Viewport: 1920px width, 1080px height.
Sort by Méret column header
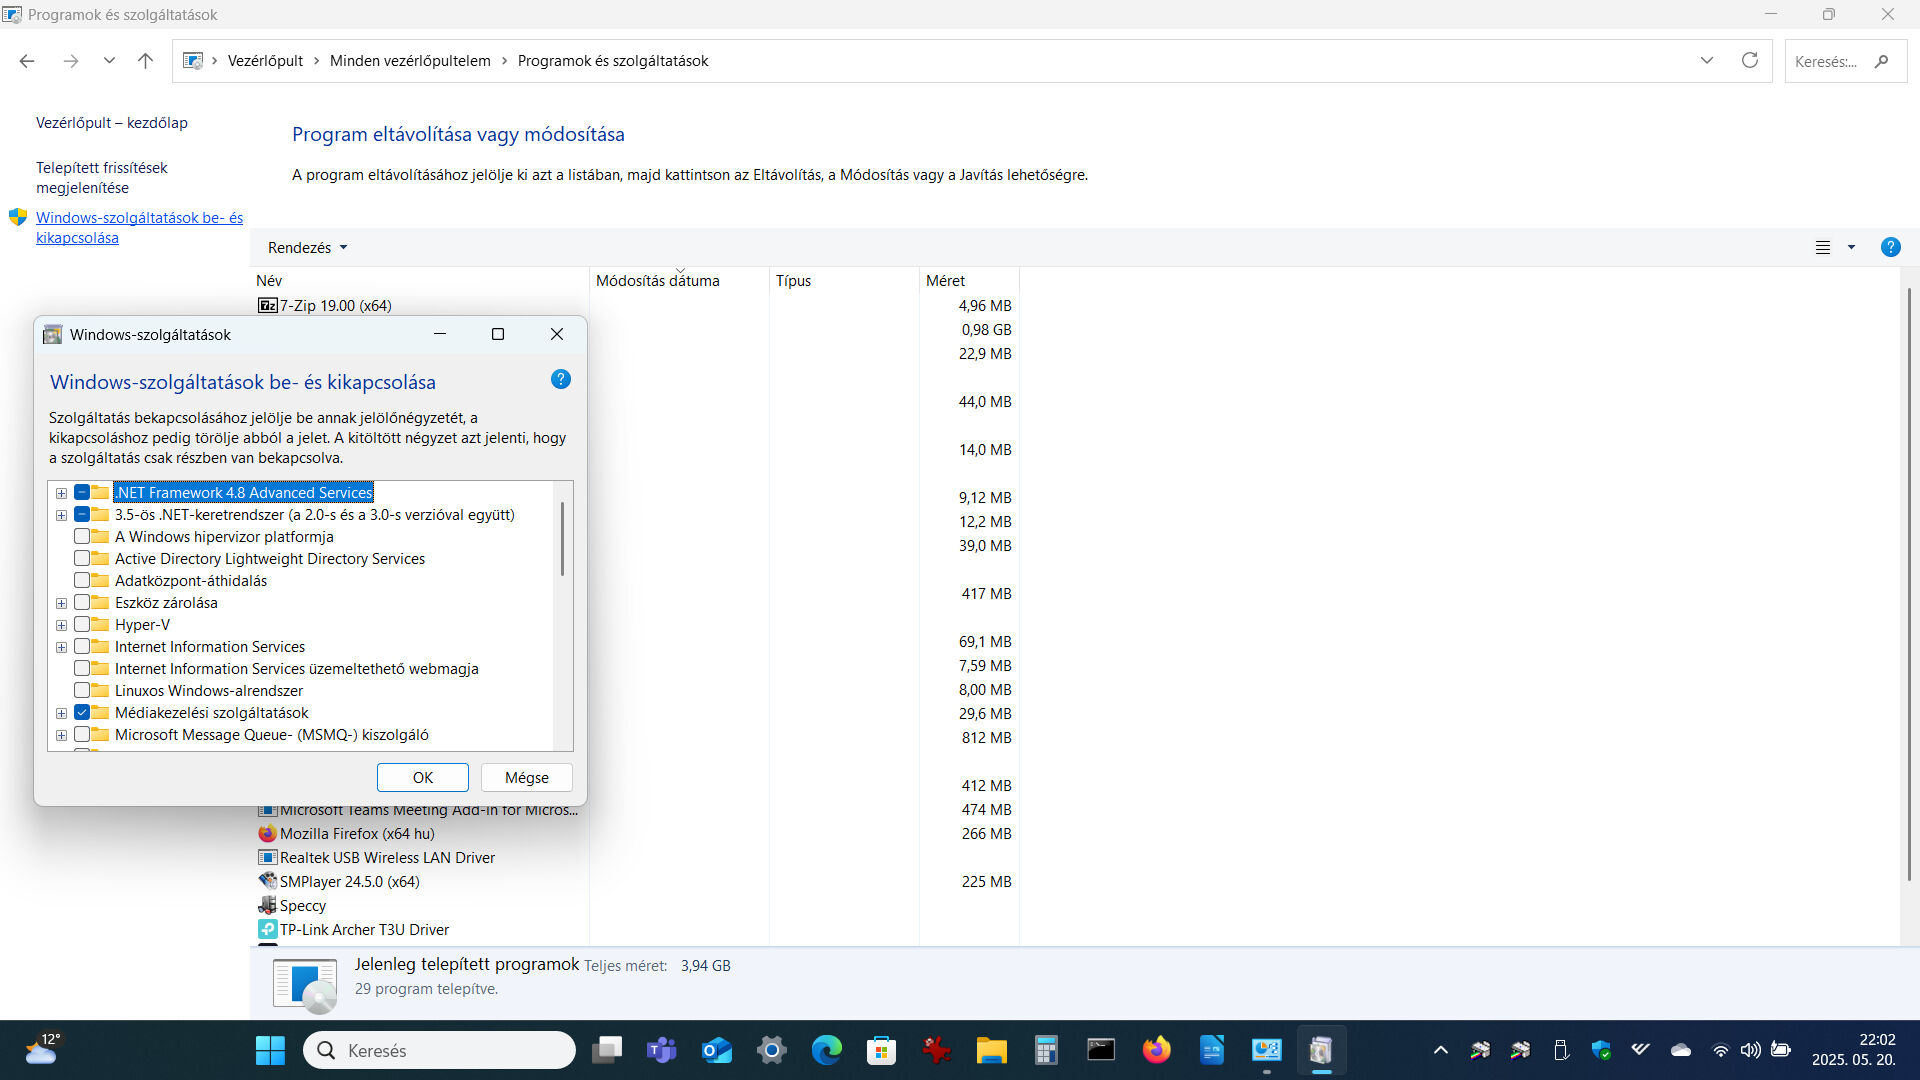tap(969, 281)
